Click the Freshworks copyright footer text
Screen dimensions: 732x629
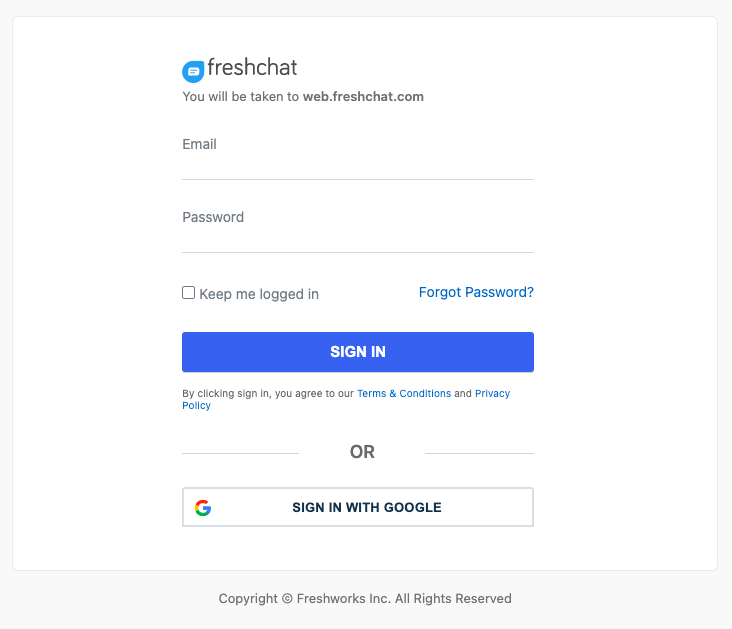coord(365,599)
